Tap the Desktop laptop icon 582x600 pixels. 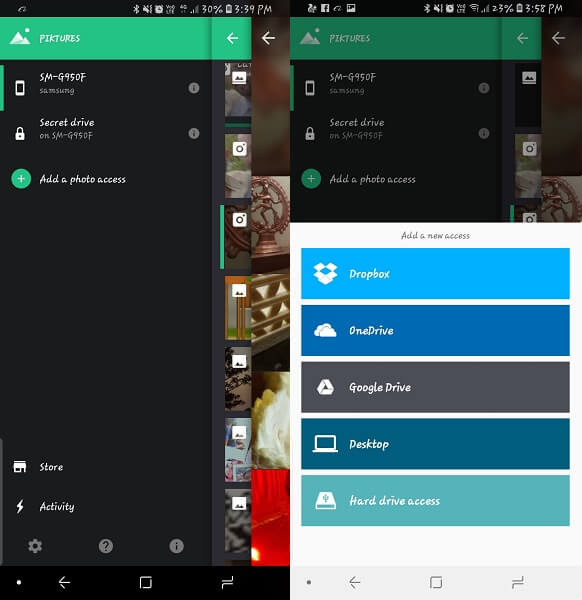point(325,444)
